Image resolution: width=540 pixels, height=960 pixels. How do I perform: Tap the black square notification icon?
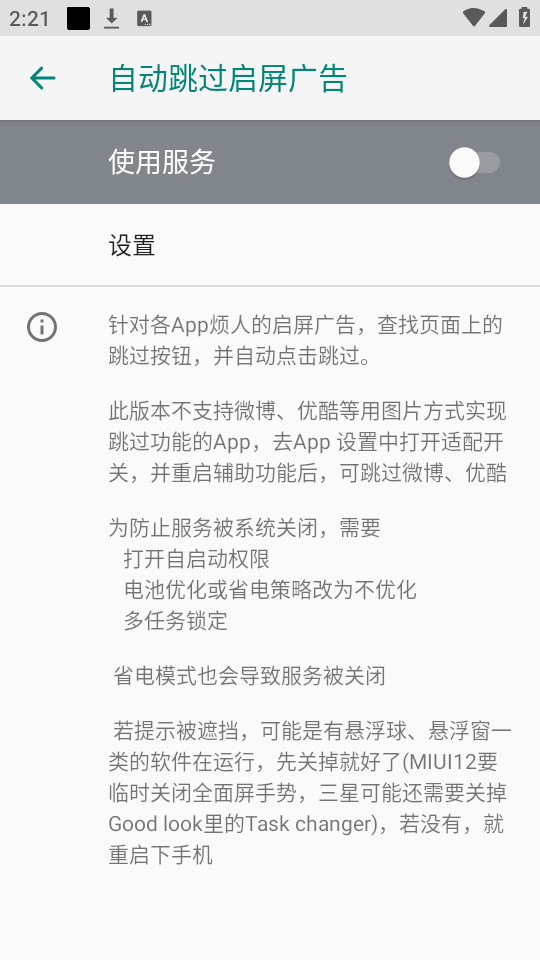tap(78, 18)
